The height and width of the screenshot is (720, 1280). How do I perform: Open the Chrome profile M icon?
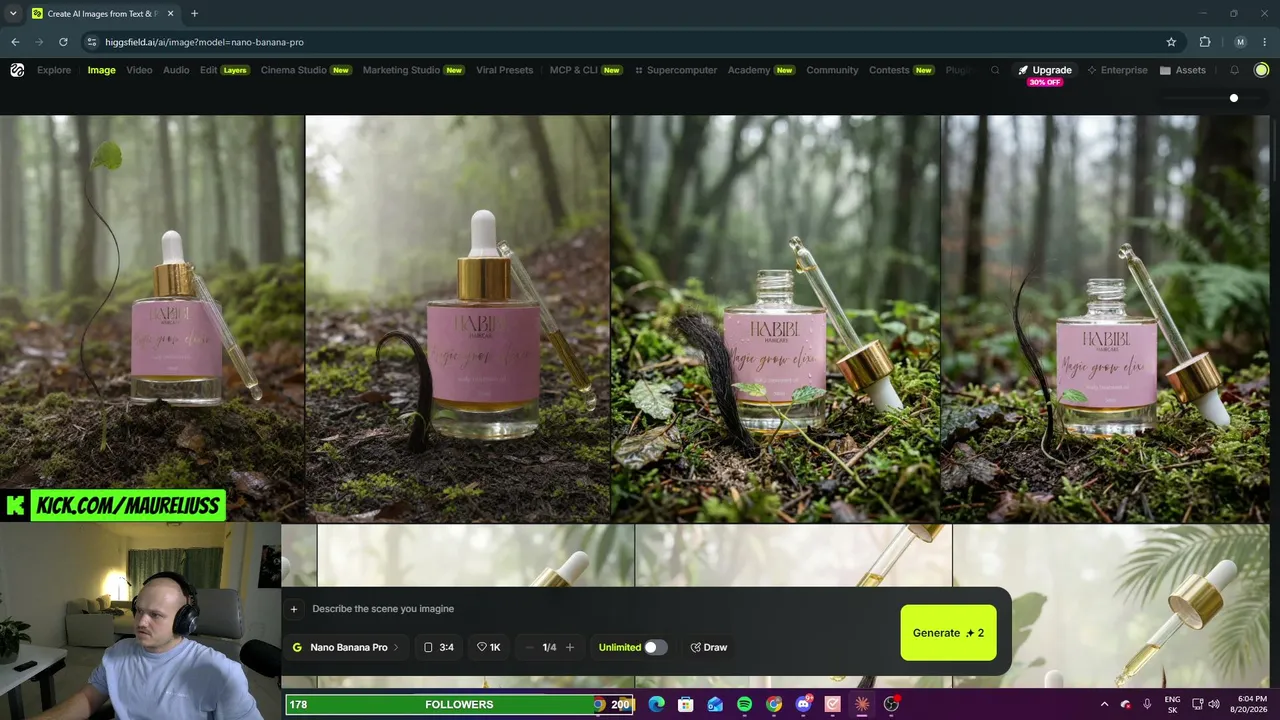point(1240,42)
